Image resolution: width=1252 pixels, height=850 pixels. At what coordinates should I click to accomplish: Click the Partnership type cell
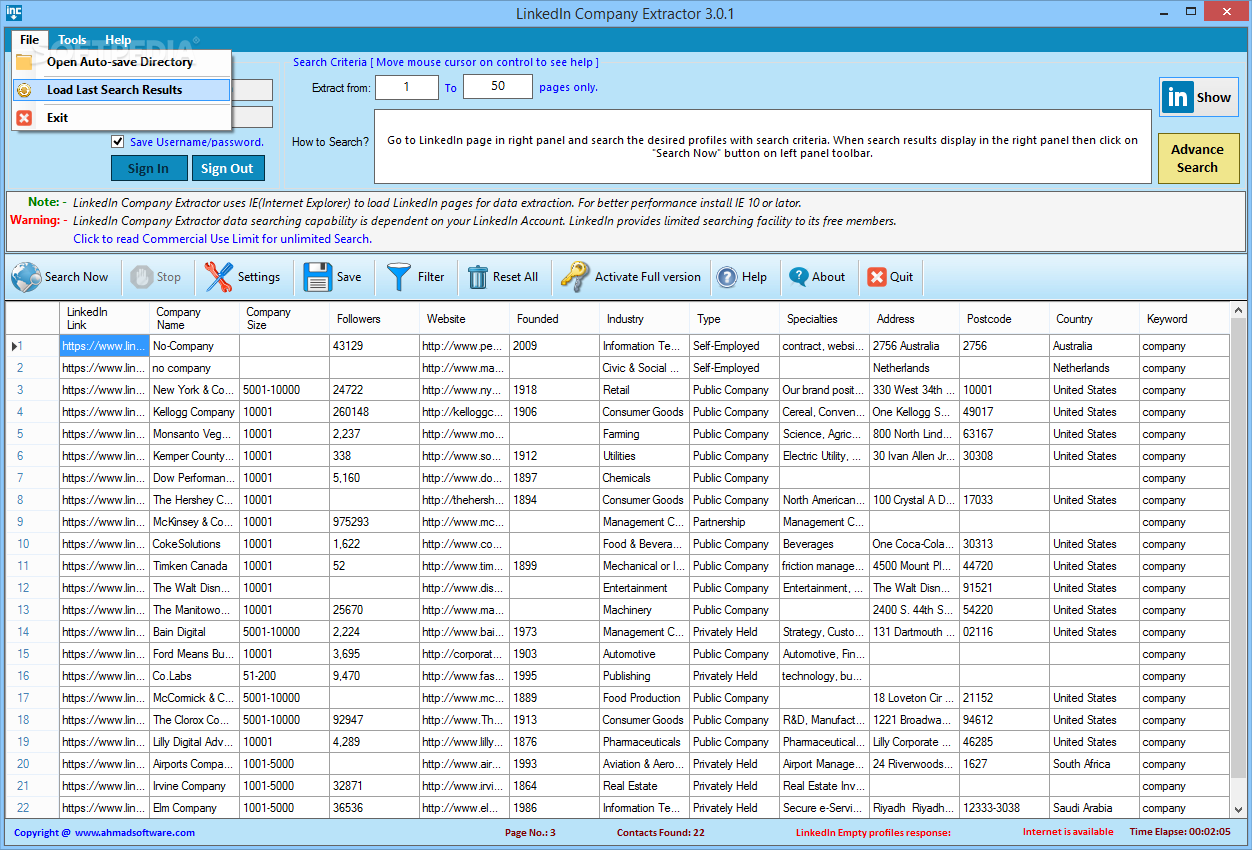735,522
